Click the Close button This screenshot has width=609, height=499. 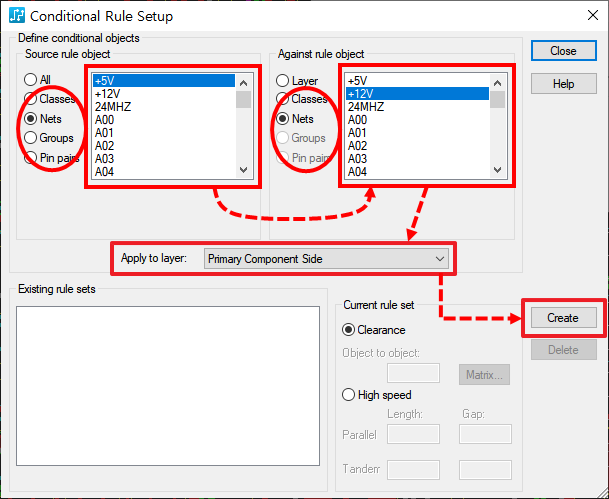564,50
